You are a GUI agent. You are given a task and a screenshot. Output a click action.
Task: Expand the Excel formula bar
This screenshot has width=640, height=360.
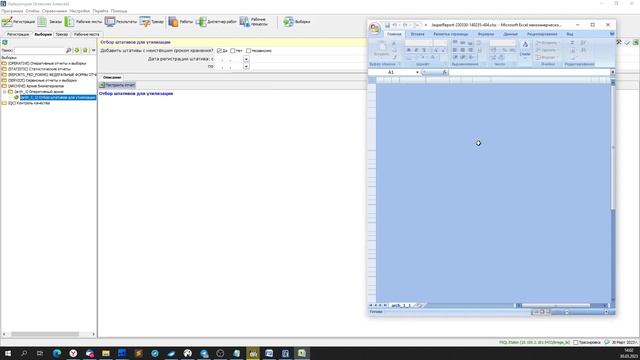coord(612,72)
